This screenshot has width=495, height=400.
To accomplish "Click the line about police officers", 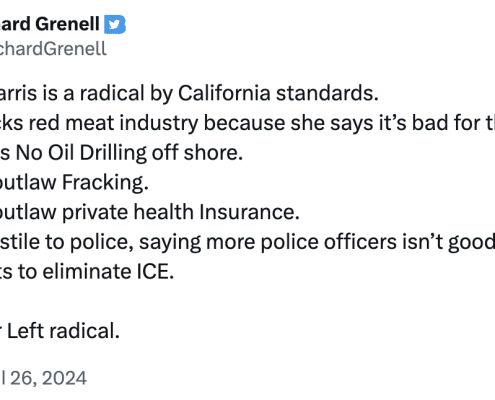I will click(x=247, y=242).
